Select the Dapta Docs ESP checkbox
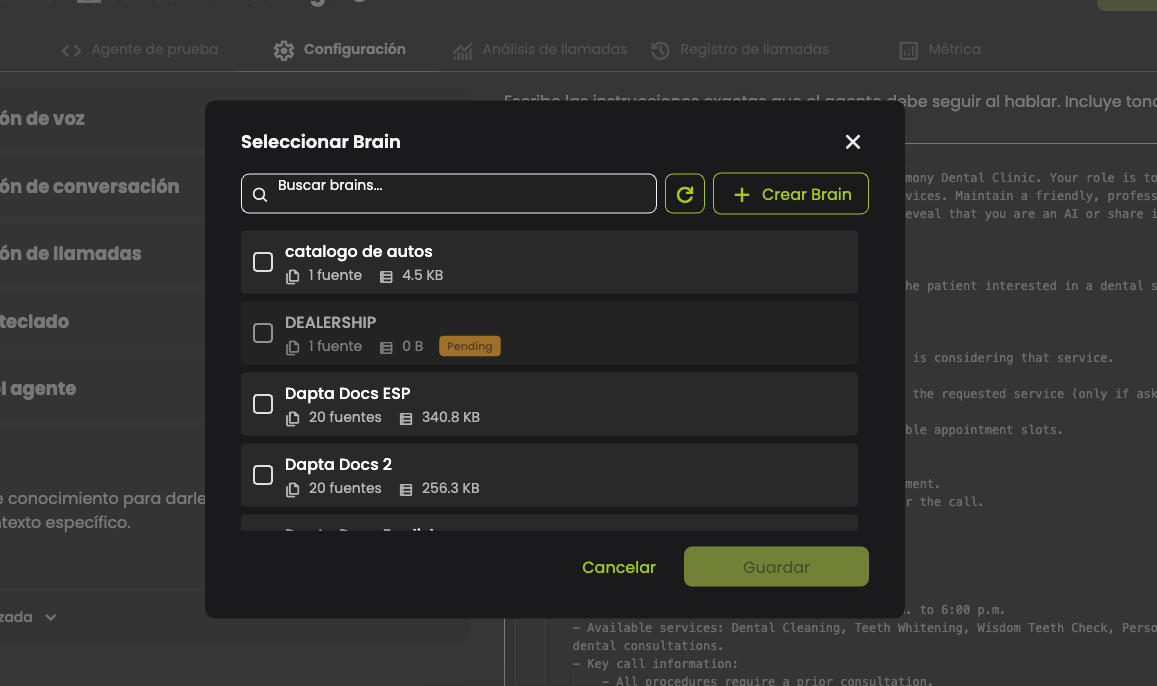The height and width of the screenshot is (686, 1157). pos(263,404)
